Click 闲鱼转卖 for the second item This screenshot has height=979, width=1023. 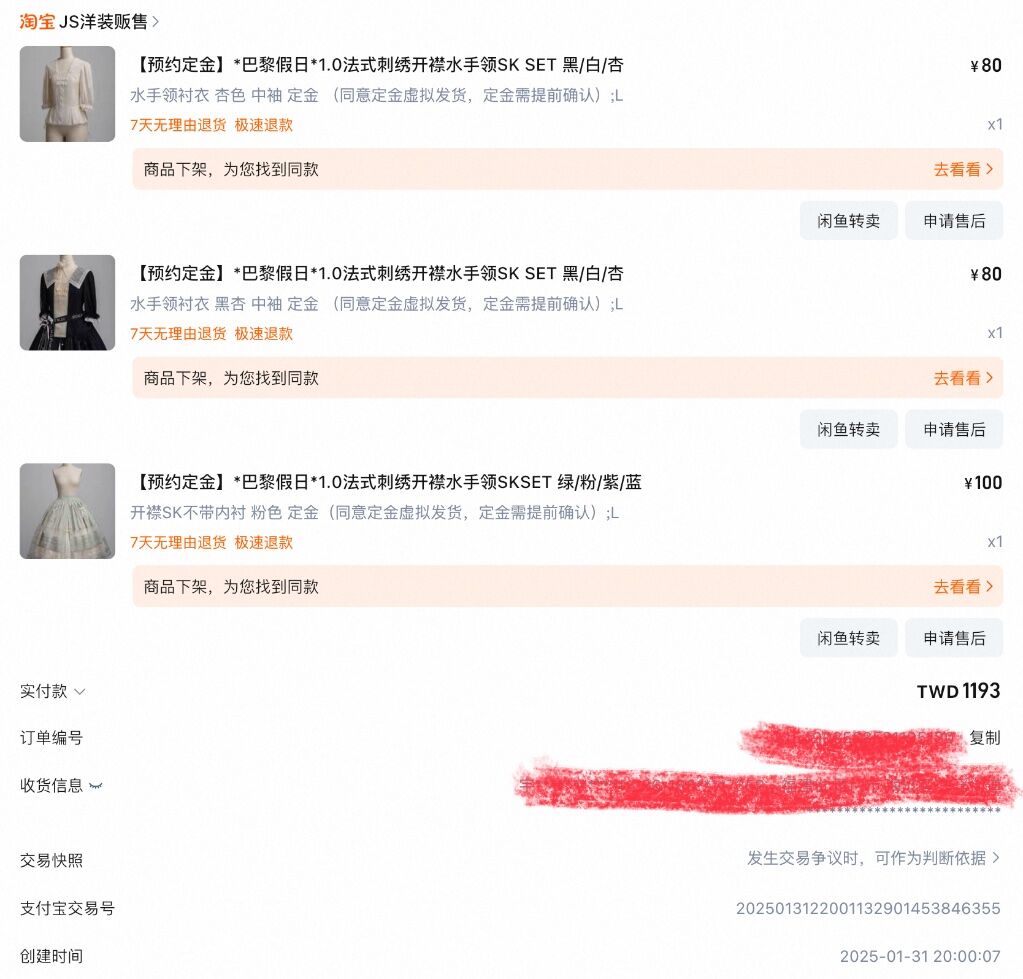(x=848, y=430)
